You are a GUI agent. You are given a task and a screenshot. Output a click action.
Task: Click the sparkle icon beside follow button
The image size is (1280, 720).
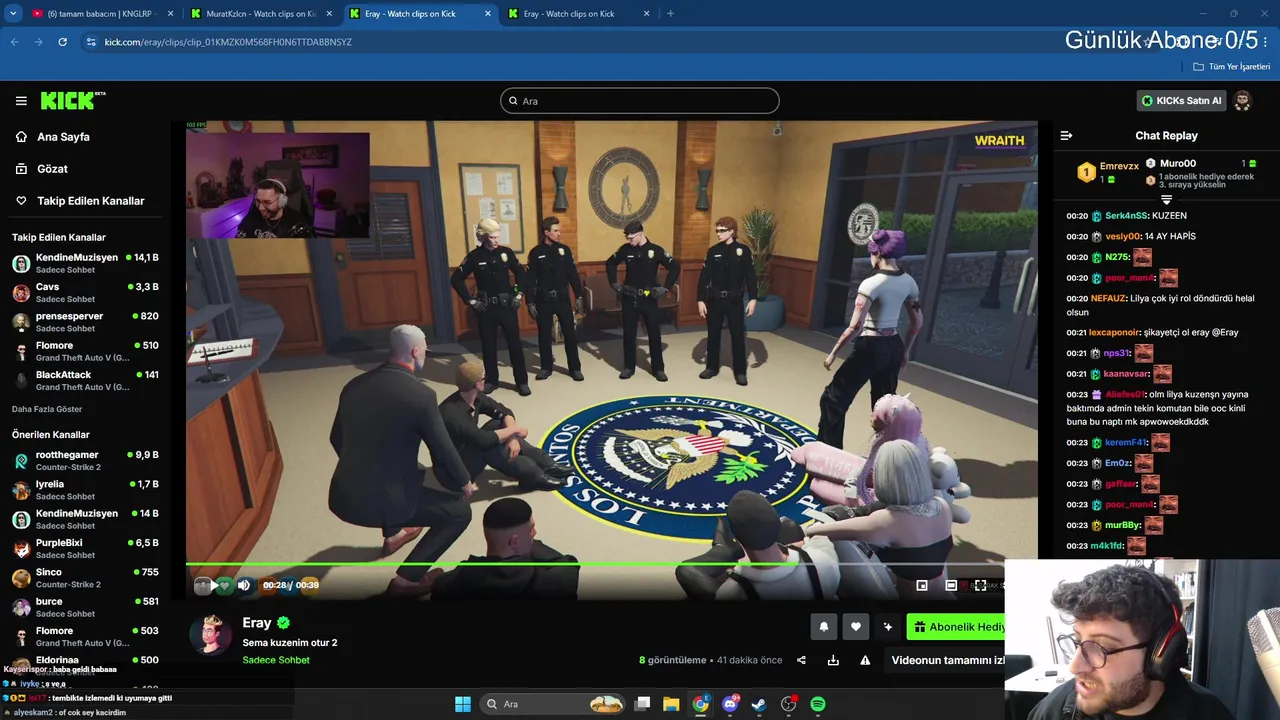(x=887, y=627)
